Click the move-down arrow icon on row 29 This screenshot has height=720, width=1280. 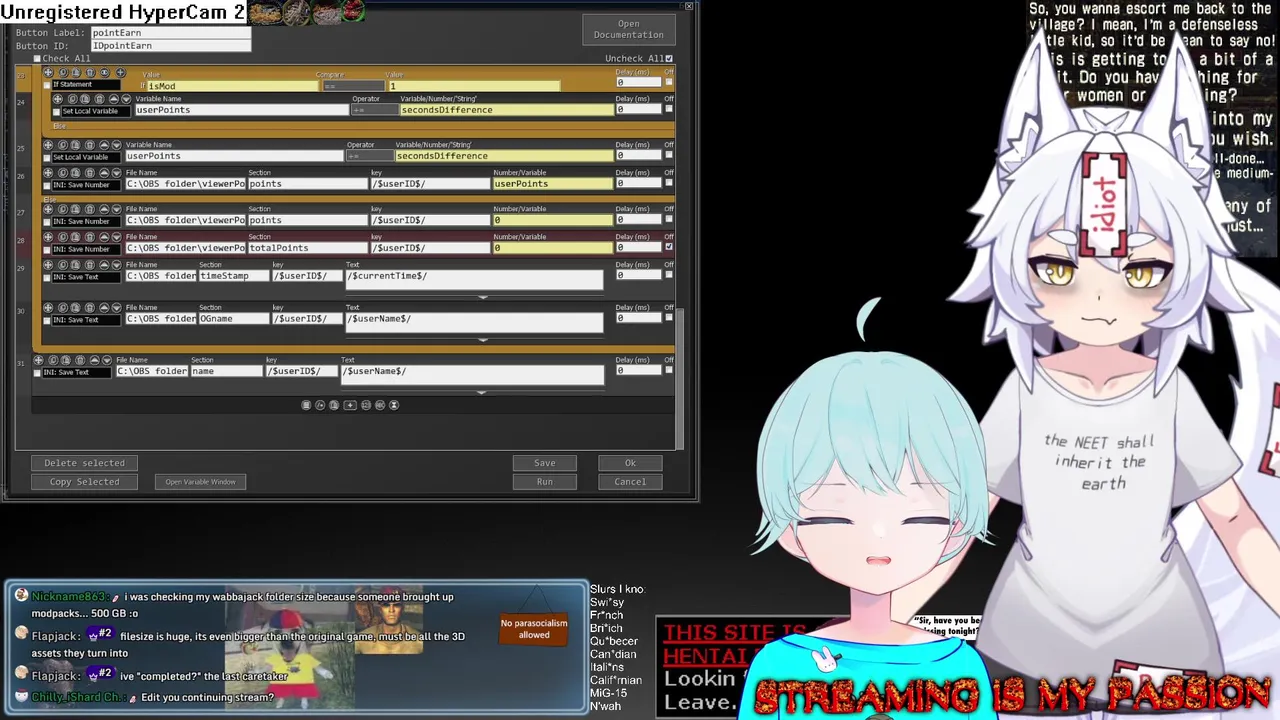click(117, 265)
